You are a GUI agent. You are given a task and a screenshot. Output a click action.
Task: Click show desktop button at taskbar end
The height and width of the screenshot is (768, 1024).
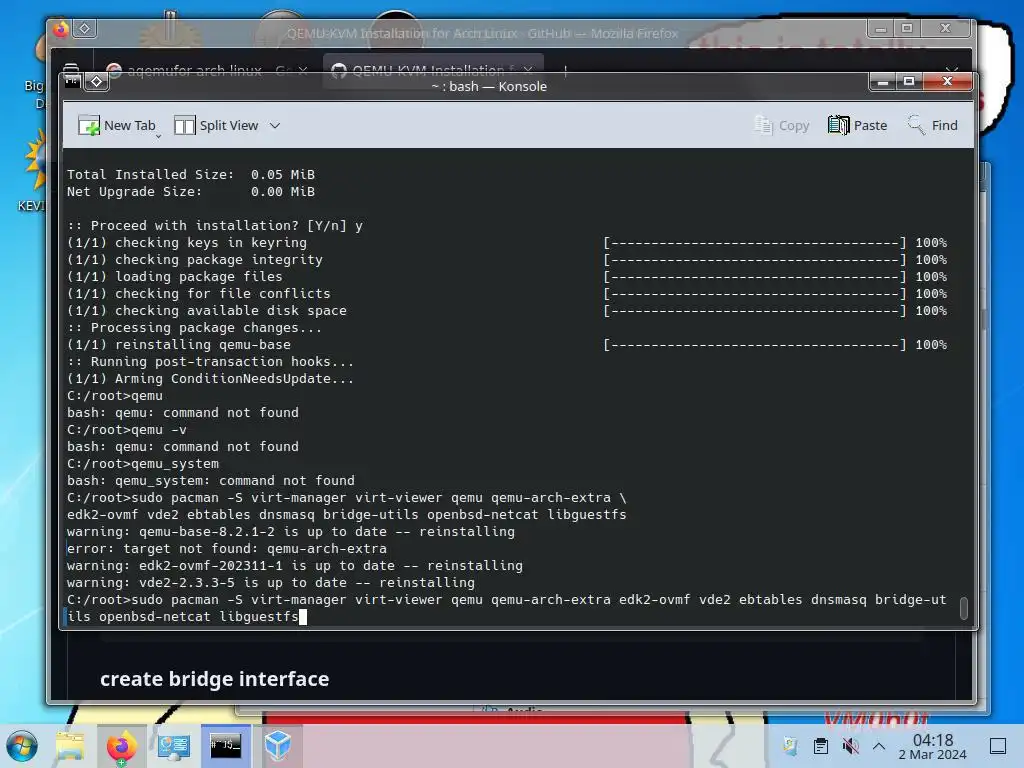coord(998,746)
